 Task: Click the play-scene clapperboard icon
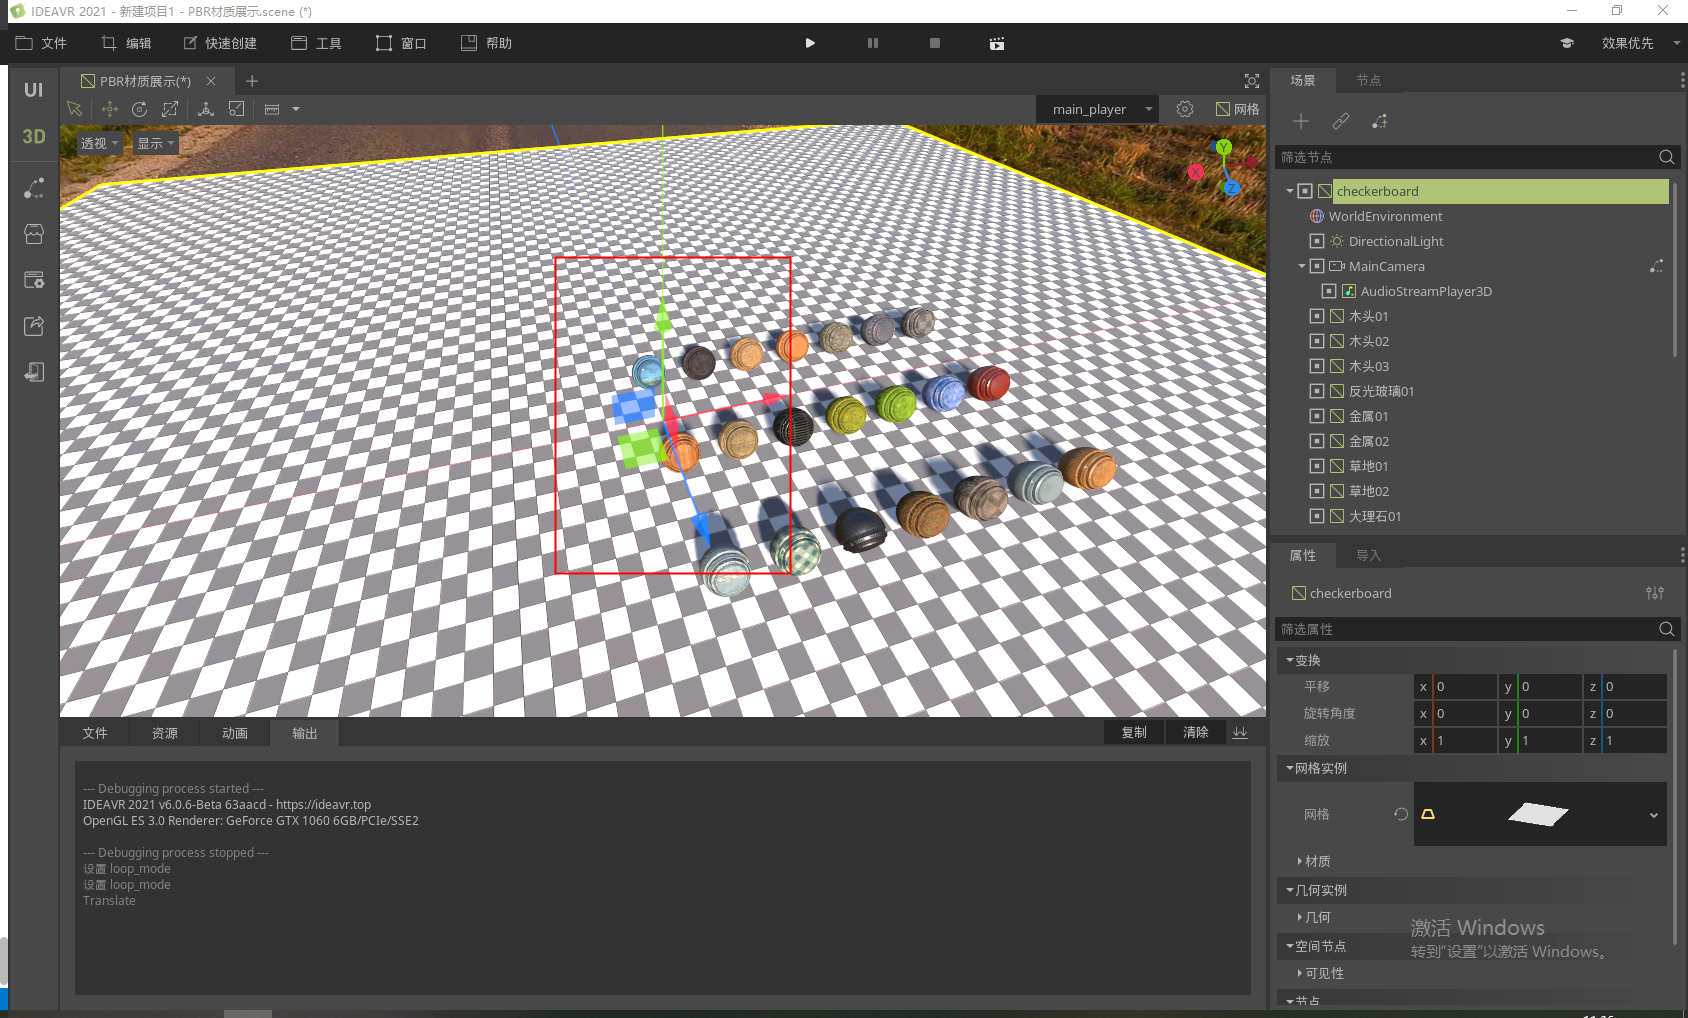[997, 43]
